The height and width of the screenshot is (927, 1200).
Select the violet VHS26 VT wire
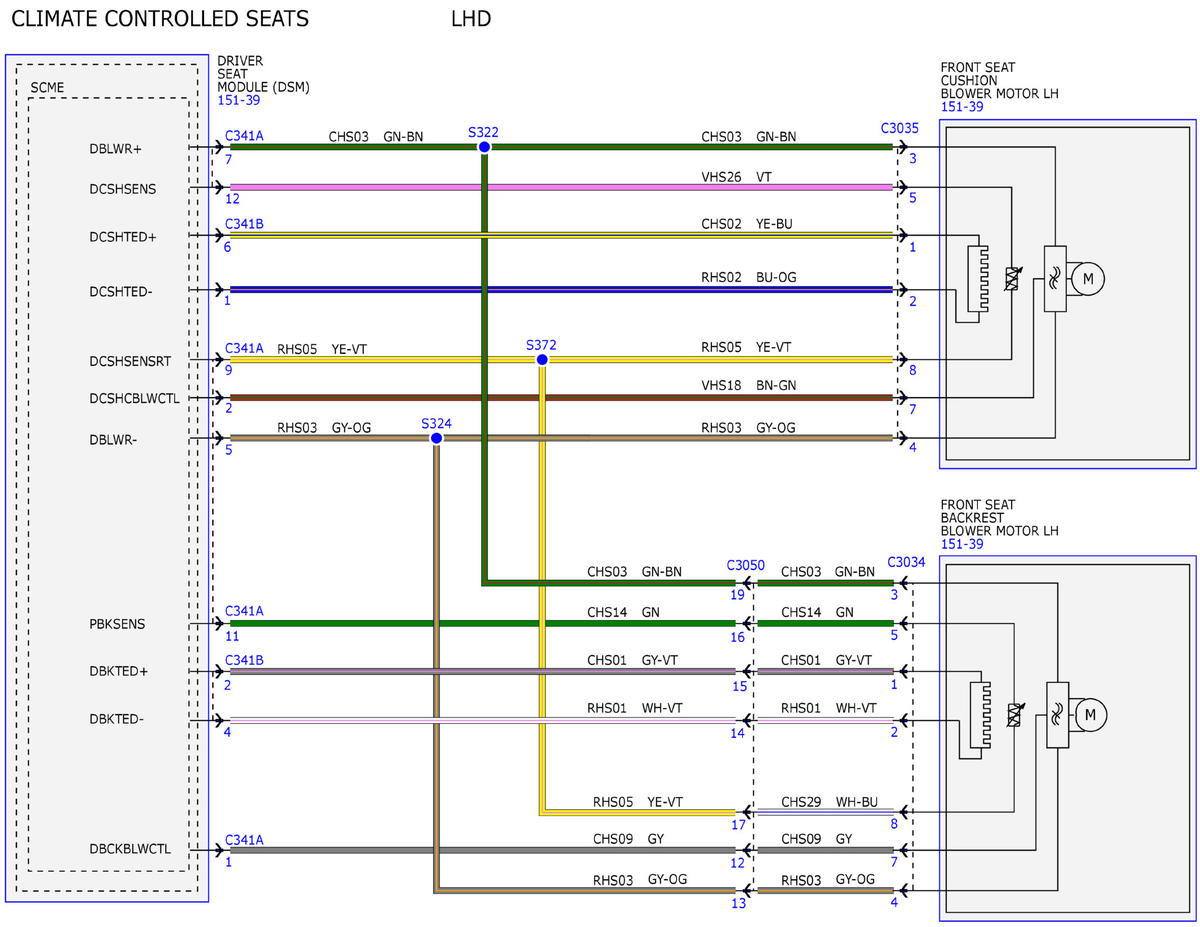(561, 187)
